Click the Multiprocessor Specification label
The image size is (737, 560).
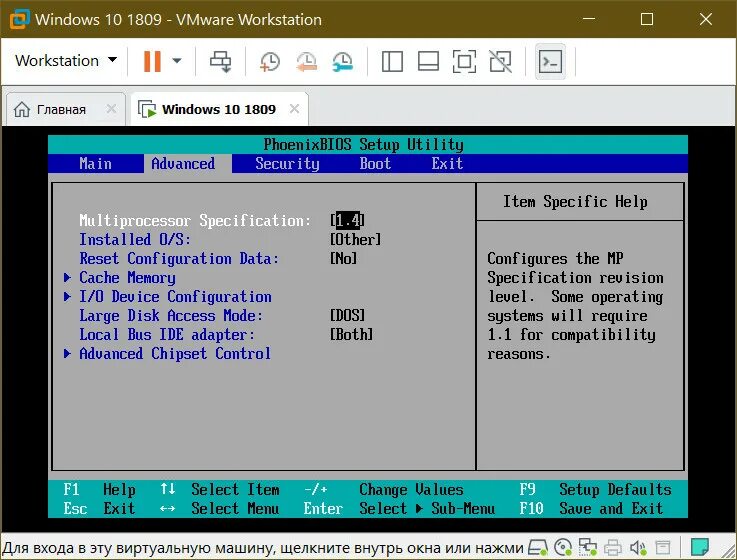click(195, 221)
